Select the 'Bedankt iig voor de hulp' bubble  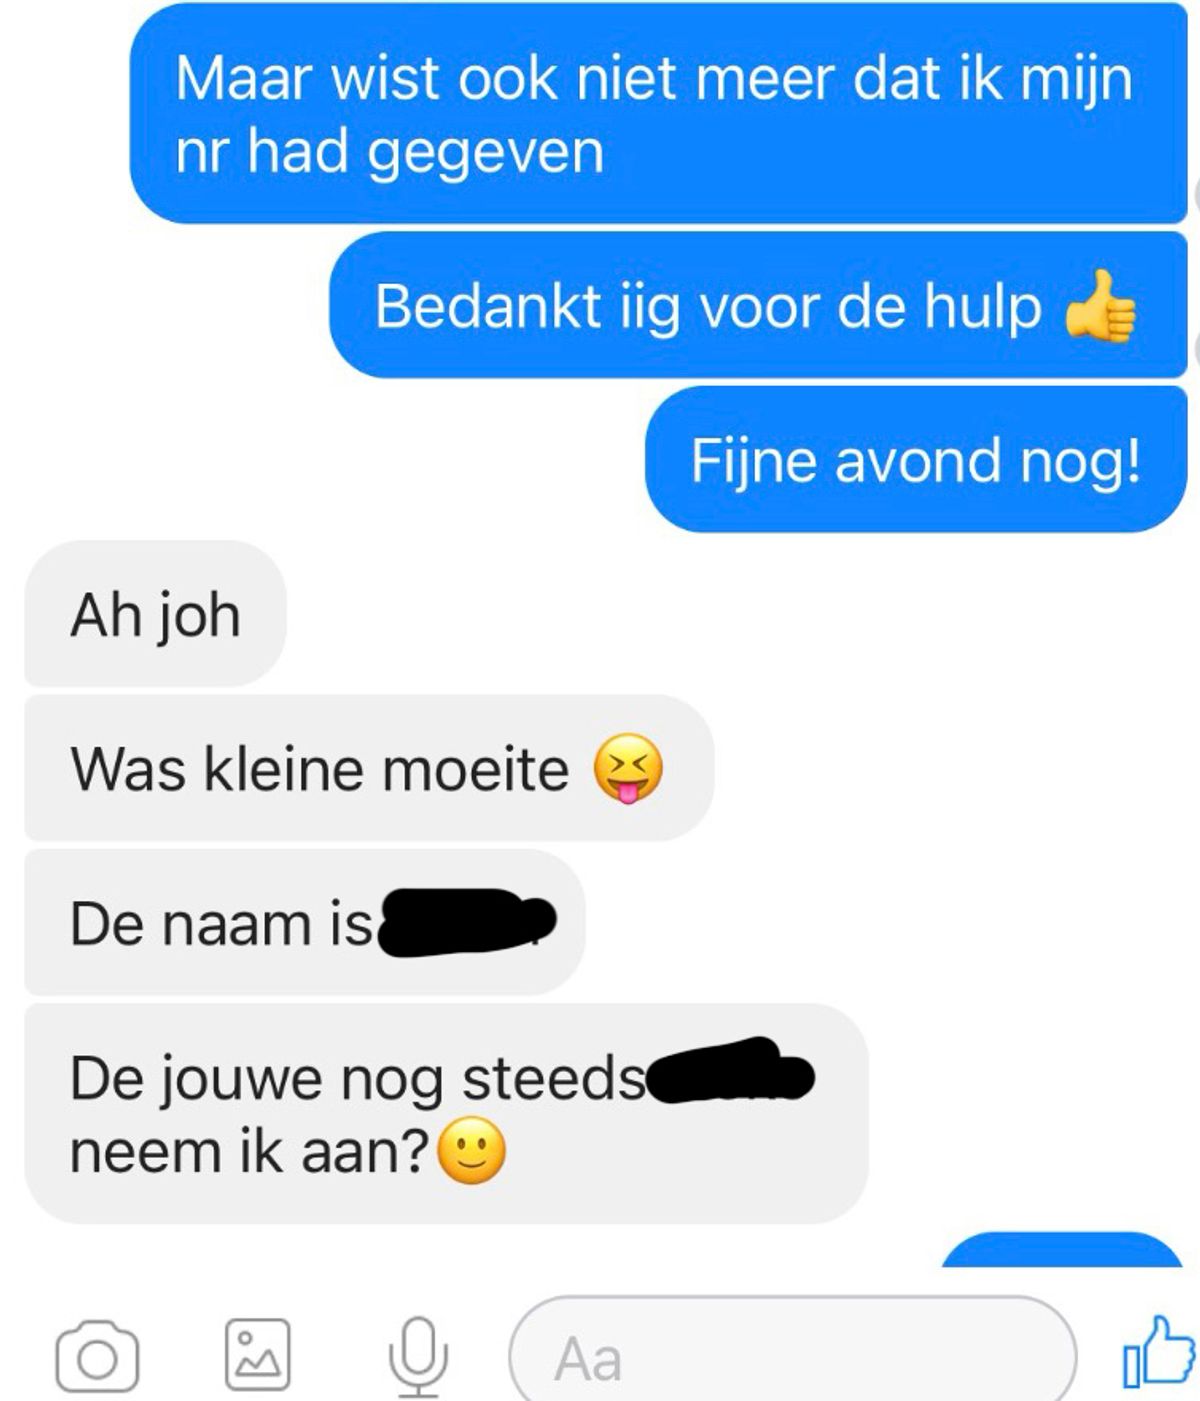[758, 305]
